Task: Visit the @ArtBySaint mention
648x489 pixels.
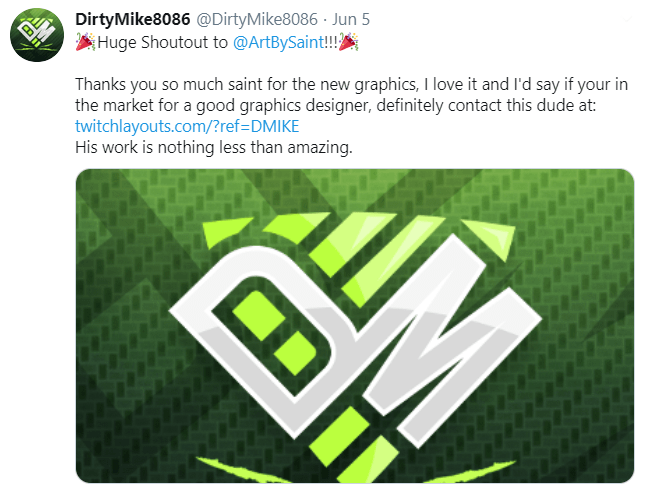Action: click(279, 42)
